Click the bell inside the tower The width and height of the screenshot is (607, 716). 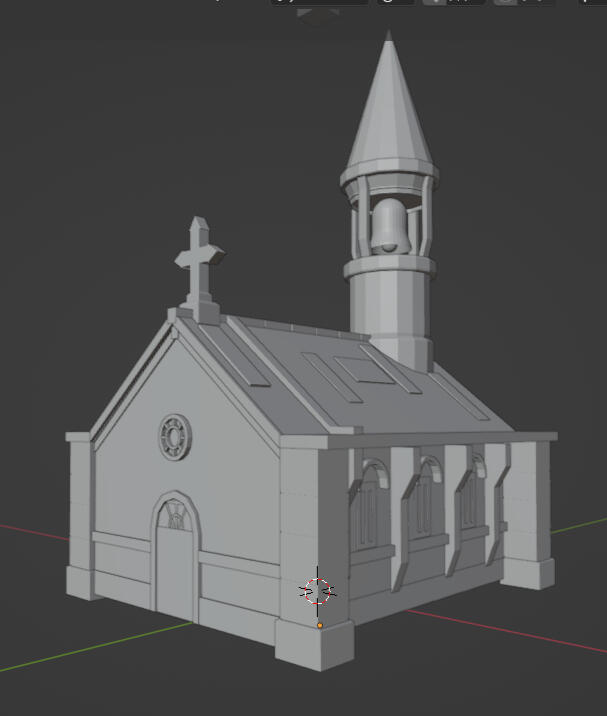[390, 226]
